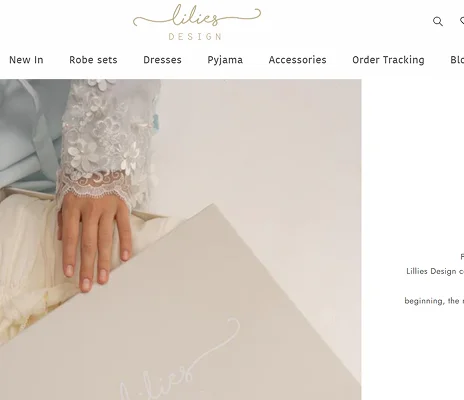
Task: Open the Order Tracking page
Action: (388, 60)
